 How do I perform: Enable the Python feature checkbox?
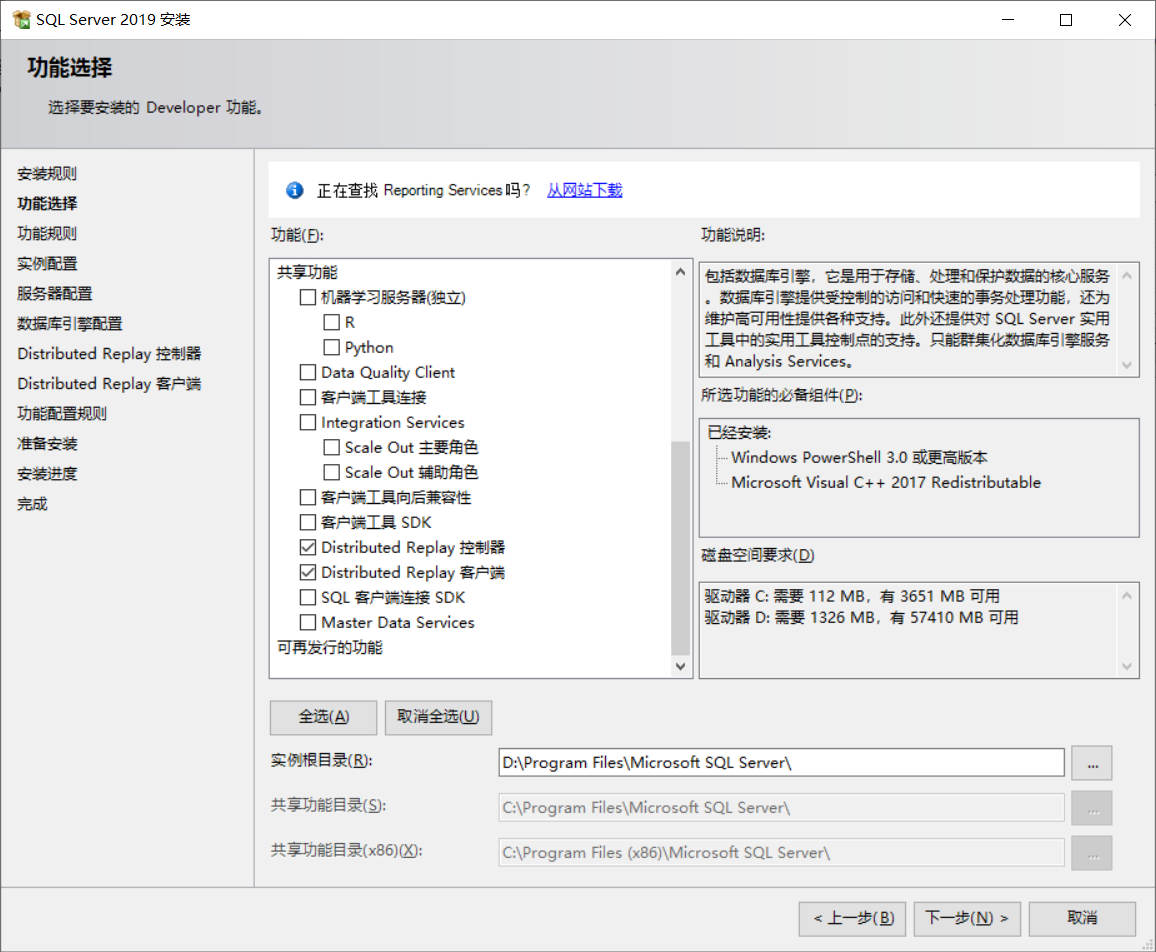point(332,347)
